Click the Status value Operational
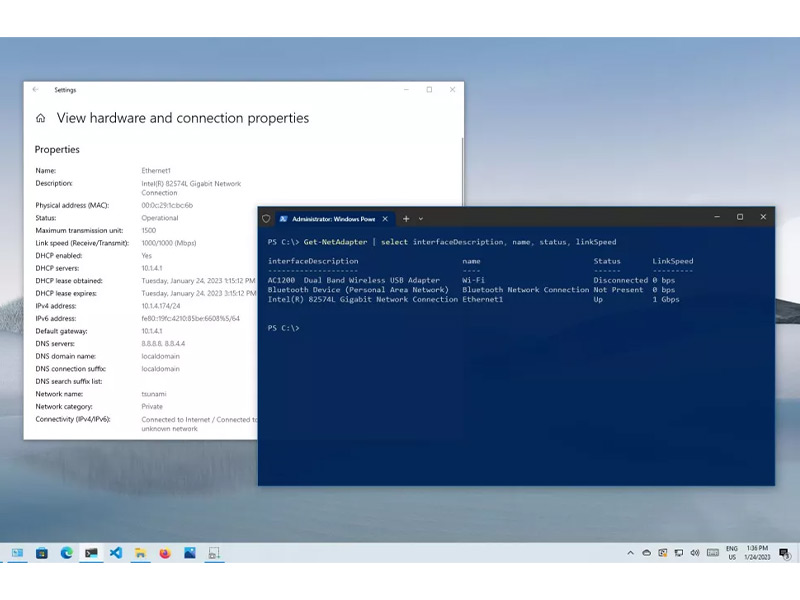The width and height of the screenshot is (800, 600). [x=160, y=218]
